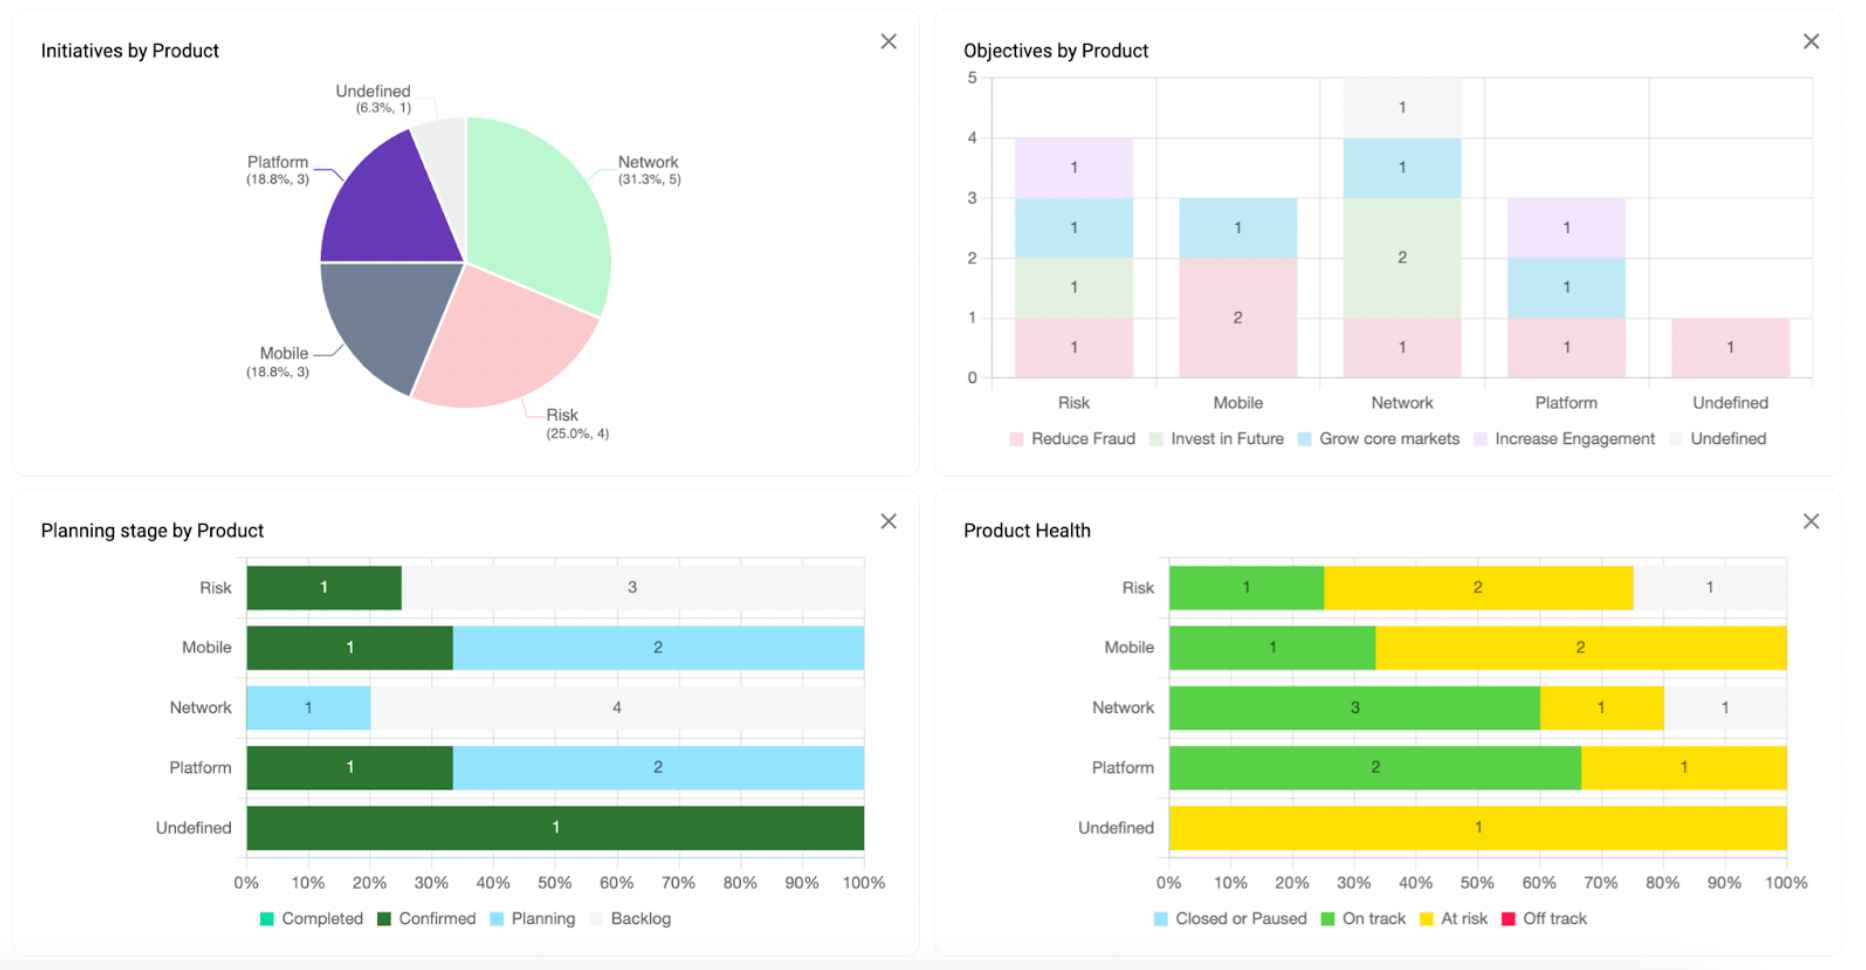The width and height of the screenshot is (1866, 970).
Task: Toggle Off track legend item
Action: (x=1544, y=919)
